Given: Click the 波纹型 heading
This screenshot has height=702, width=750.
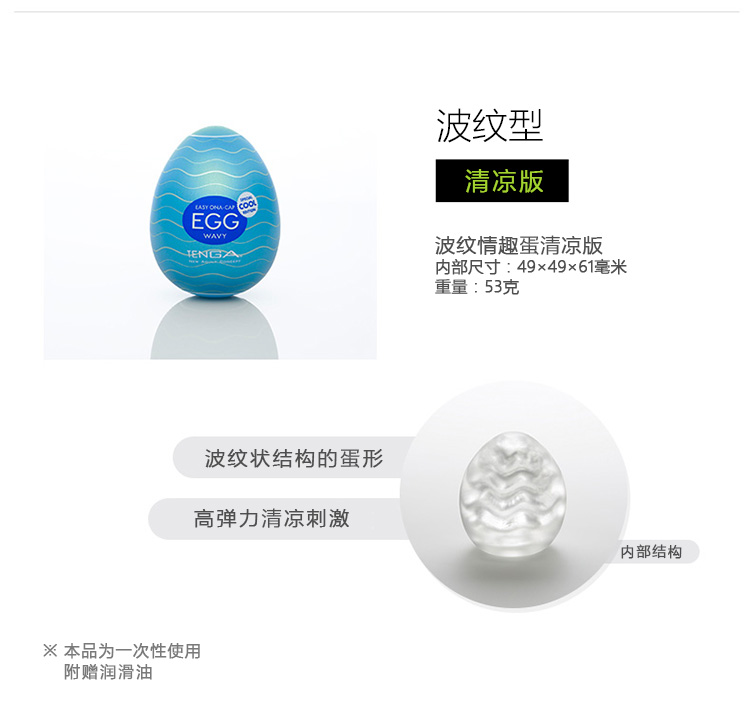Looking at the screenshot, I should 489,126.
